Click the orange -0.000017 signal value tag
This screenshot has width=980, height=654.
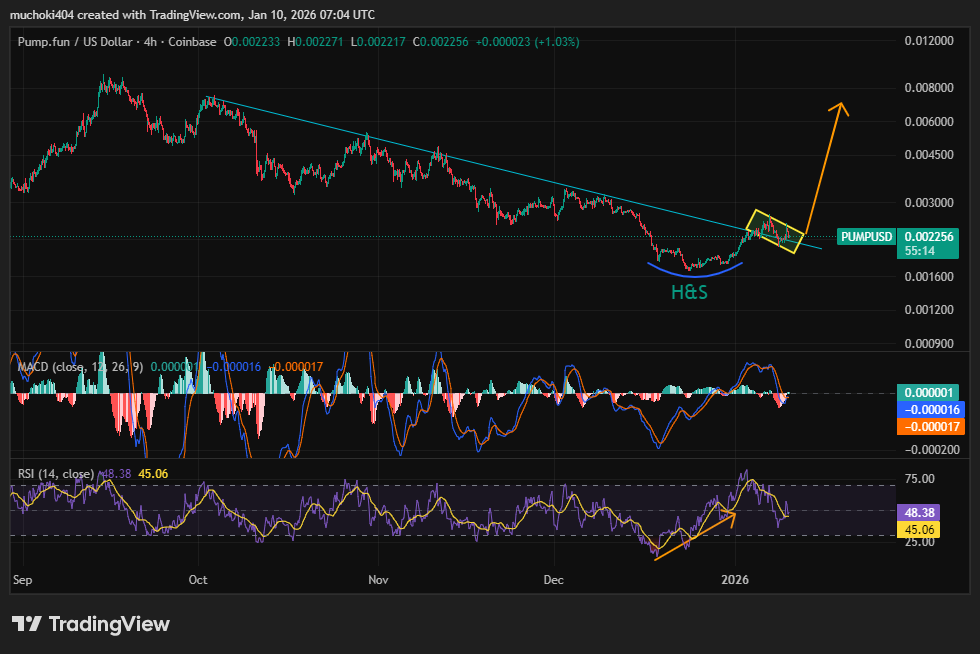931,426
